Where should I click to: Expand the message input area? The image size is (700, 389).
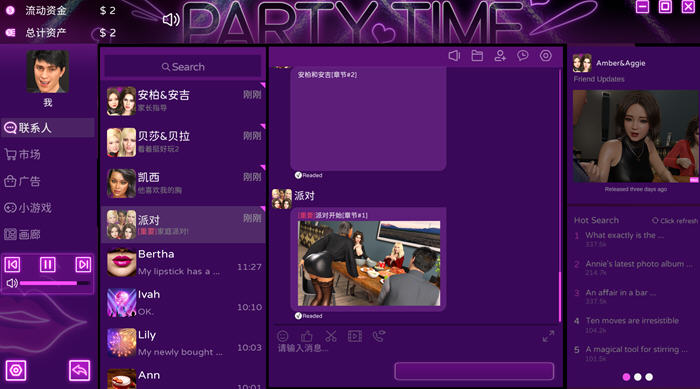click(548, 336)
